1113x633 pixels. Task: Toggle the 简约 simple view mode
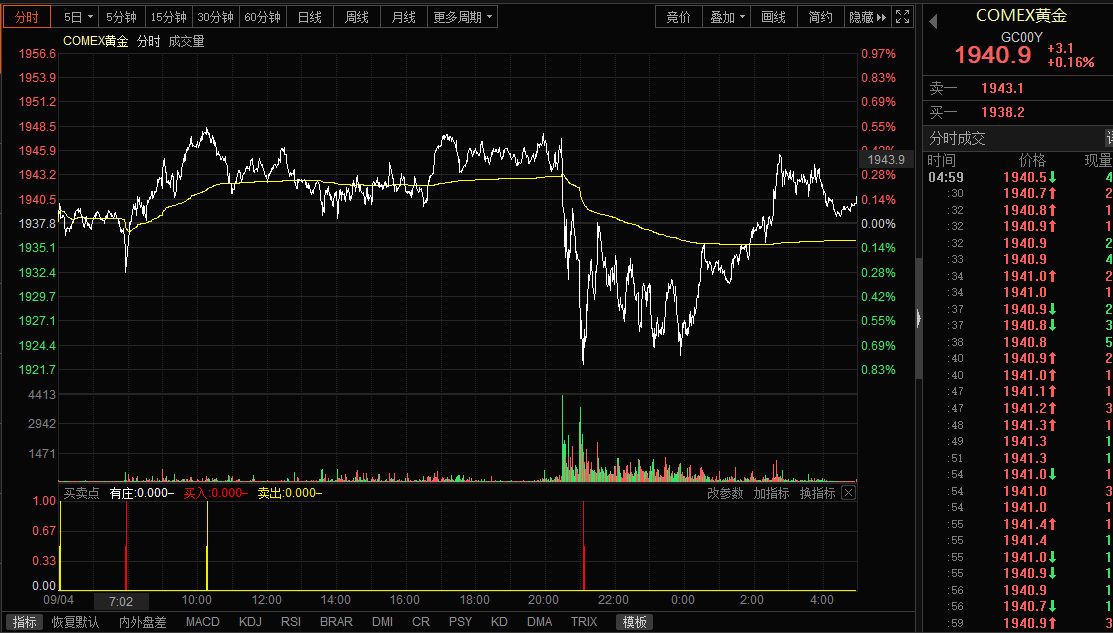coord(820,17)
